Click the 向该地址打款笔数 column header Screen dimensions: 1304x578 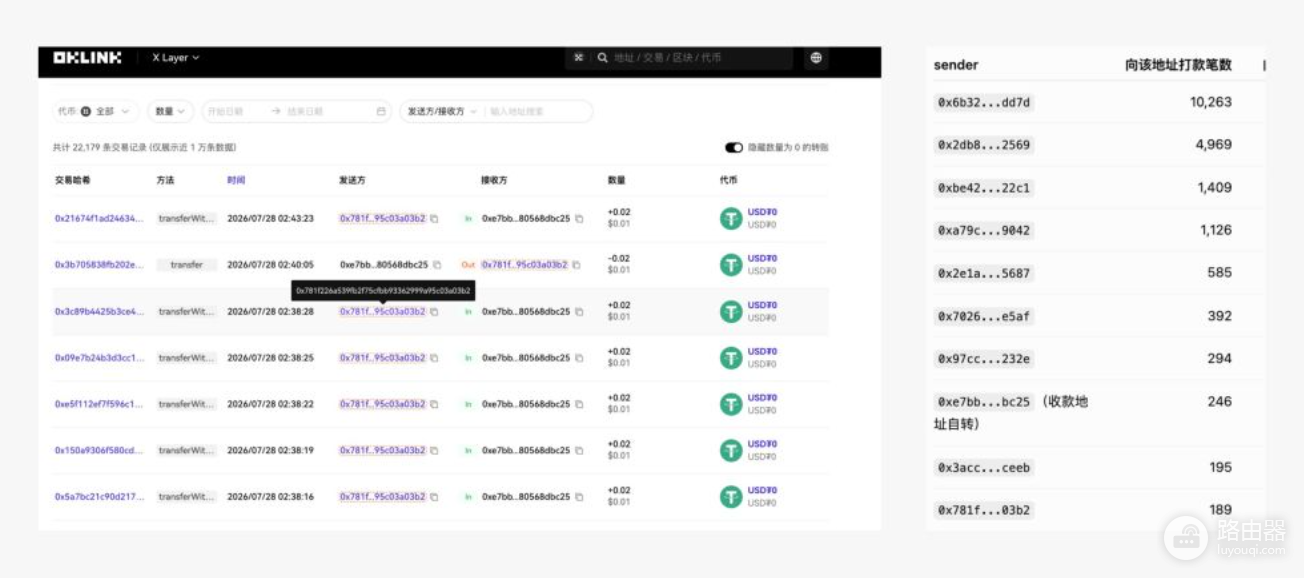(1178, 65)
